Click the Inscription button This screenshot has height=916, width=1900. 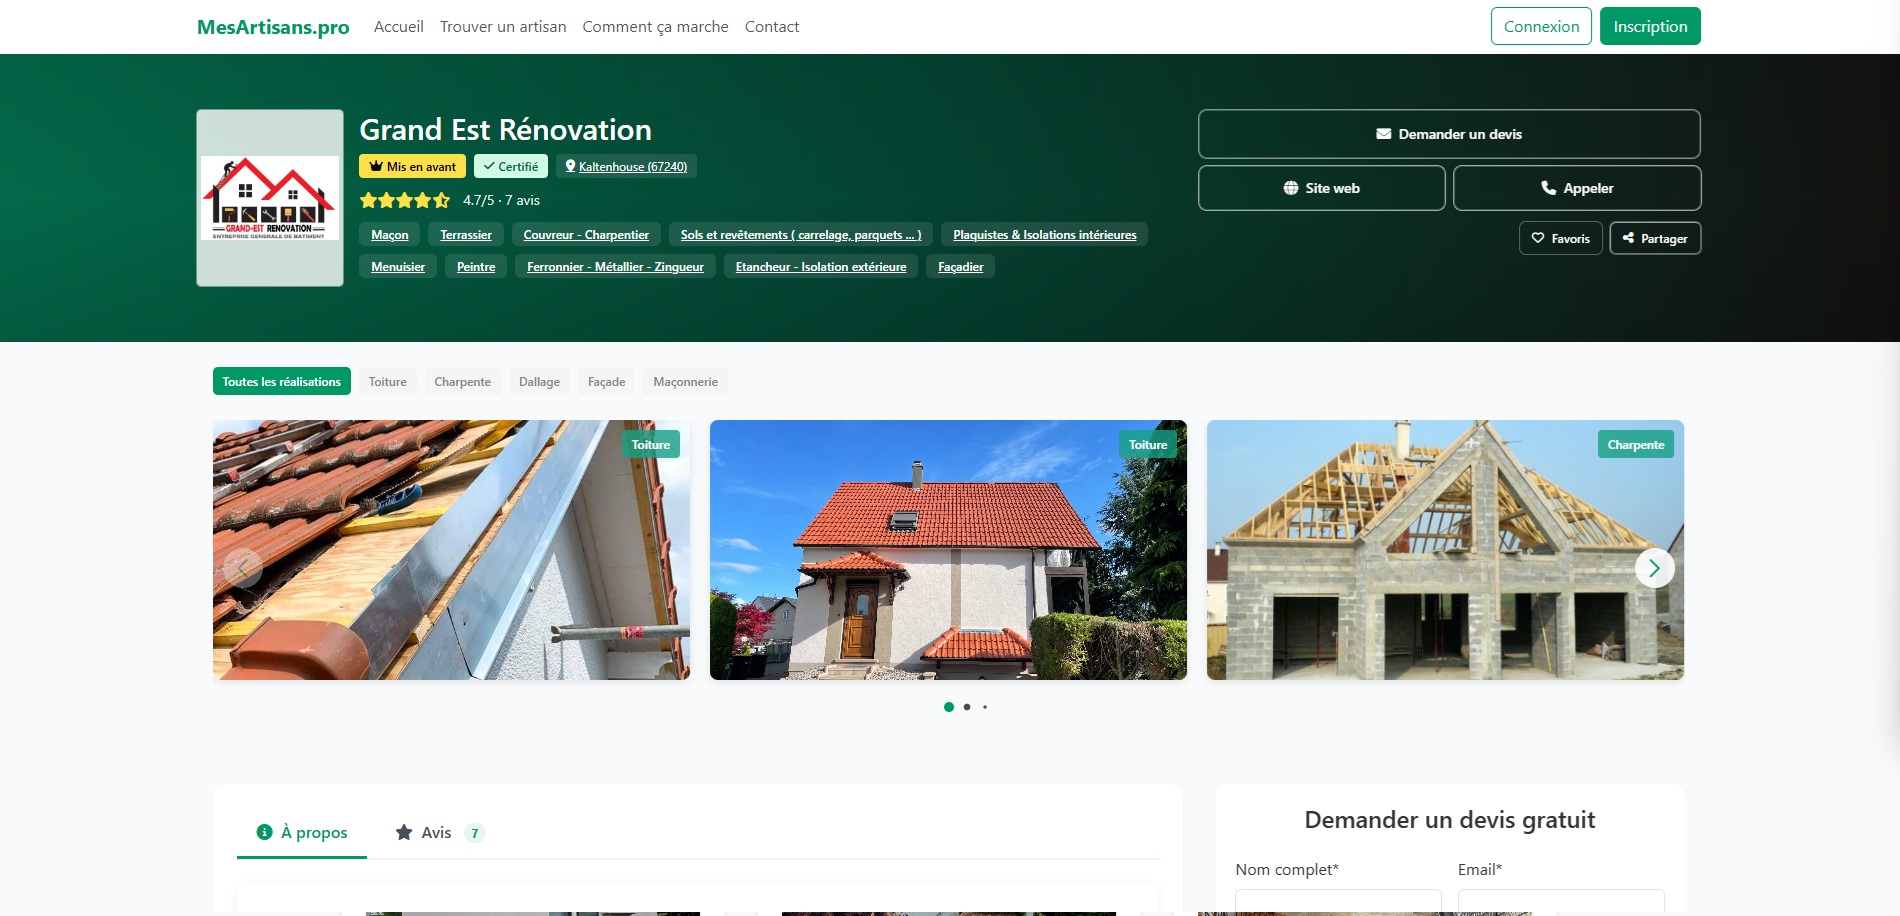point(1650,26)
